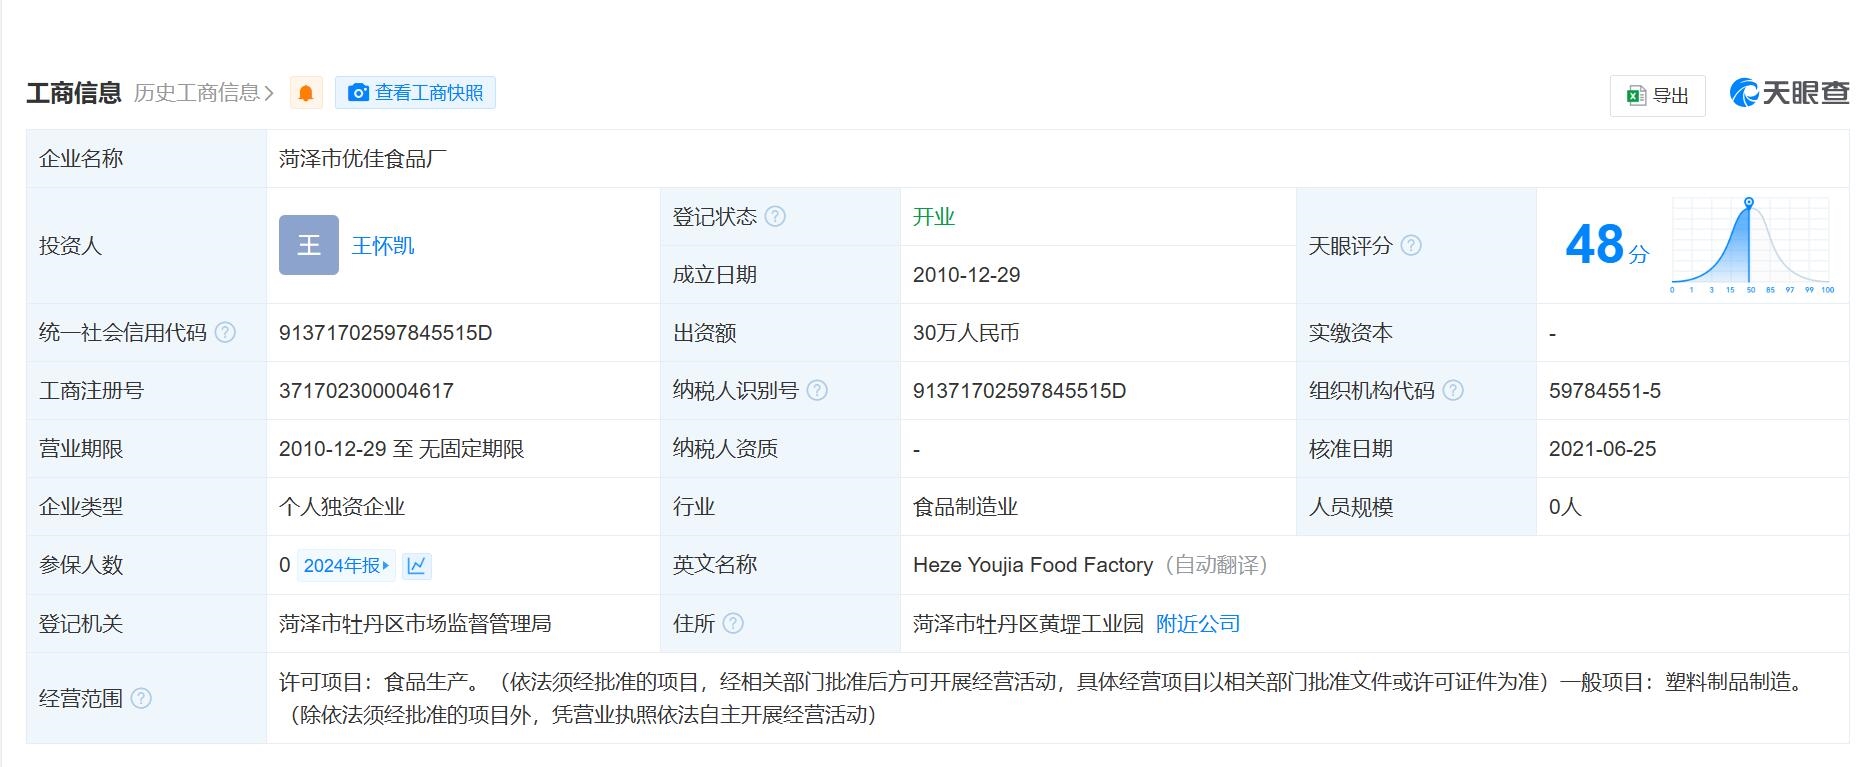
Task: Click the staff size value 0人
Action: tap(1565, 507)
